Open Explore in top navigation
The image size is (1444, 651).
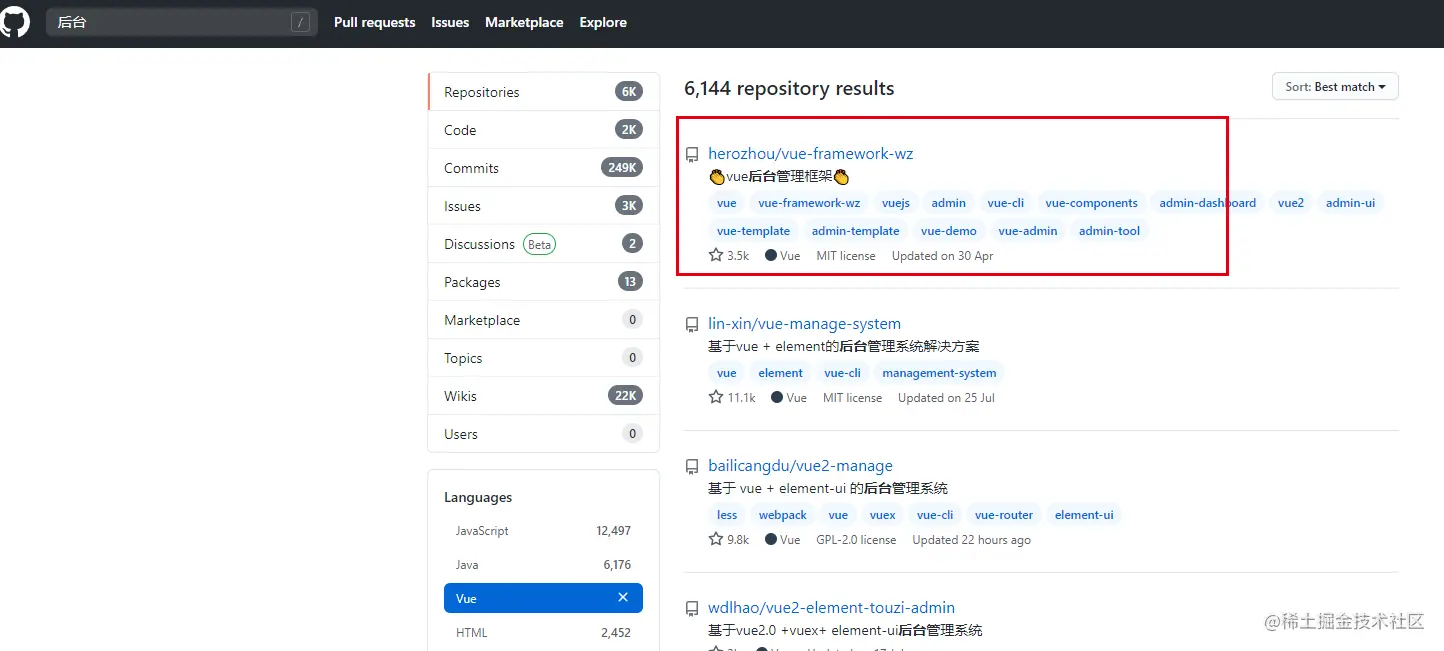pos(603,22)
